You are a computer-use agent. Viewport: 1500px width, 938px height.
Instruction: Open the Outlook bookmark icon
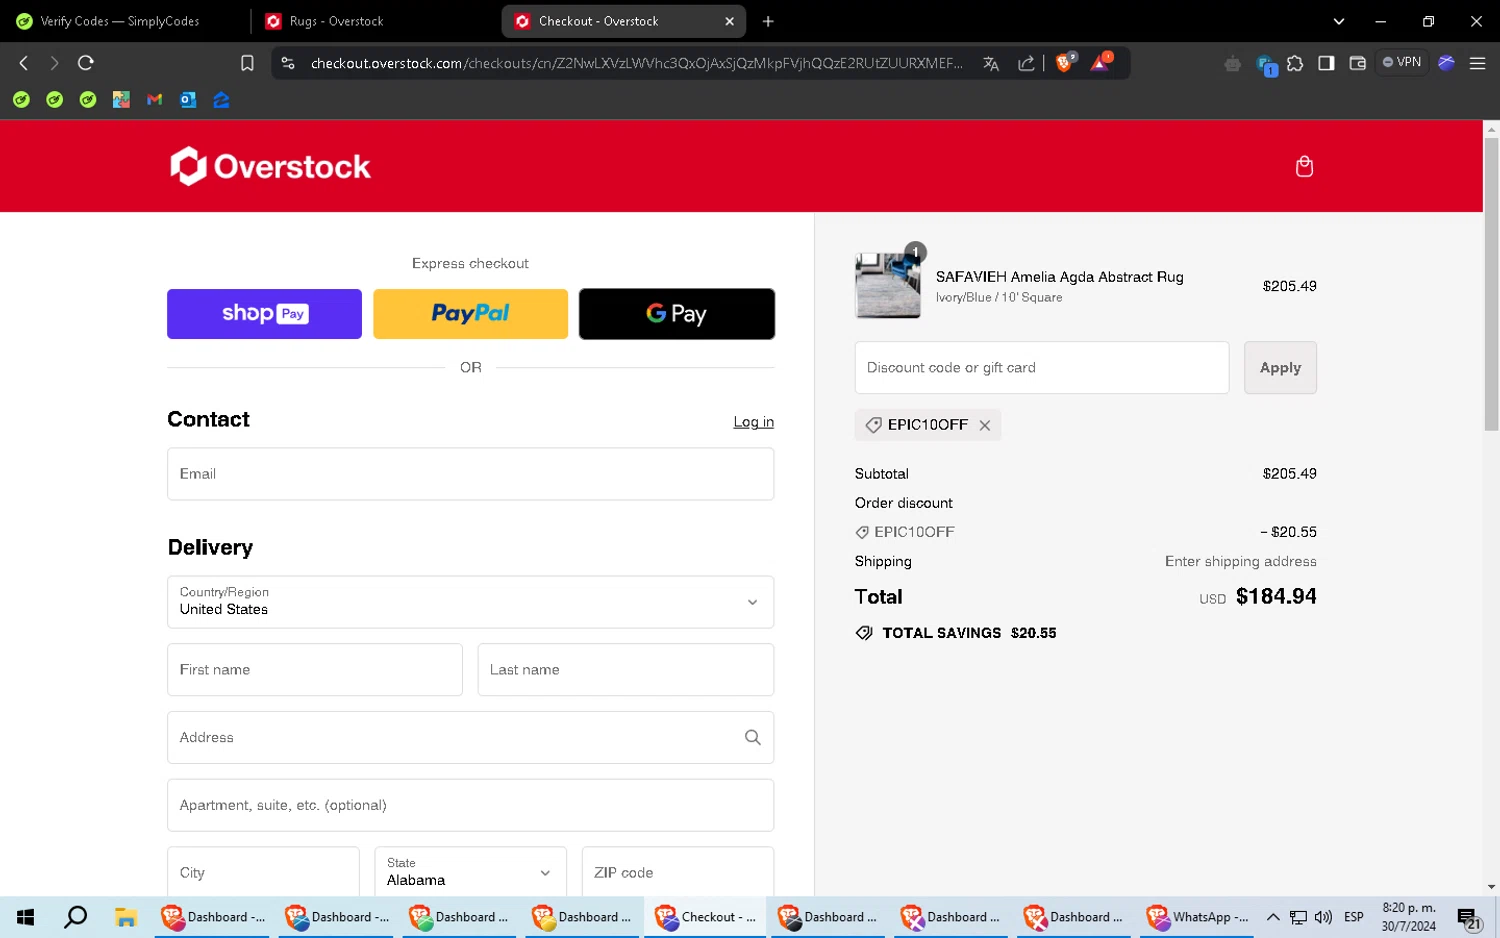[x=188, y=100]
